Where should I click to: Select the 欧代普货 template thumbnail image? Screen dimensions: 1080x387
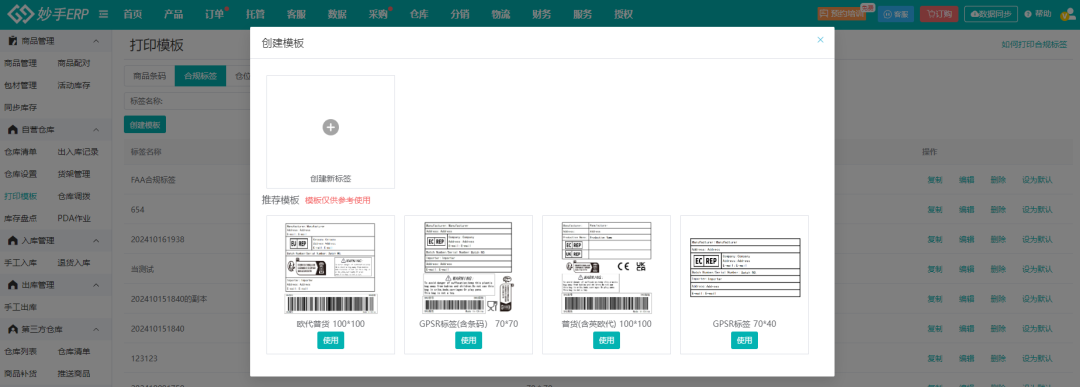pyautogui.click(x=331, y=268)
